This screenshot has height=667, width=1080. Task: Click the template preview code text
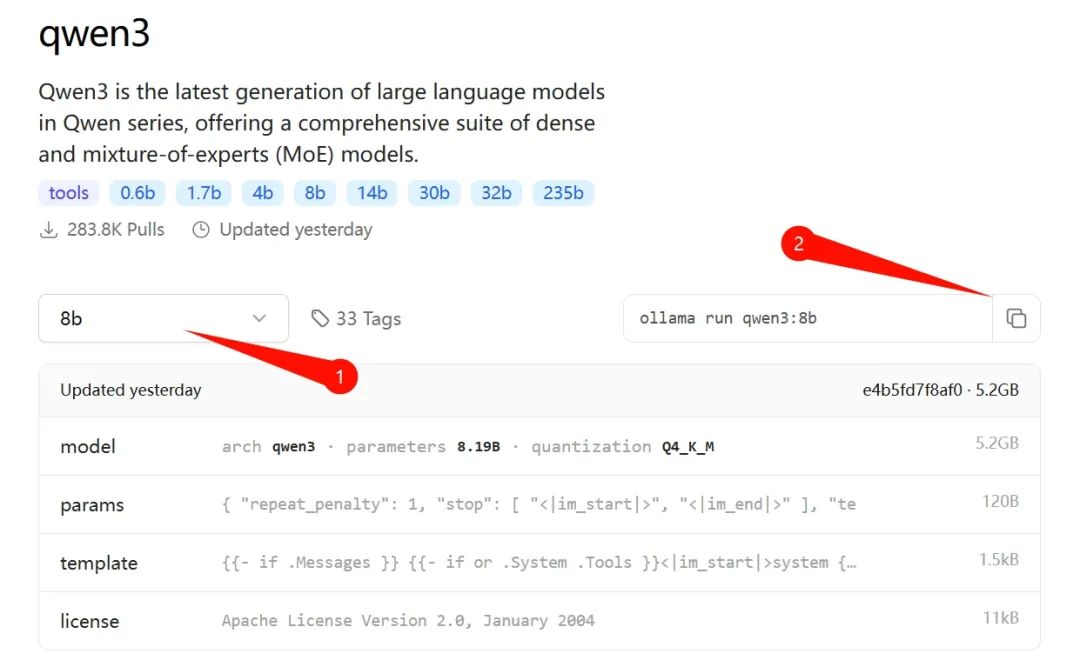pyautogui.click(x=539, y=562)
